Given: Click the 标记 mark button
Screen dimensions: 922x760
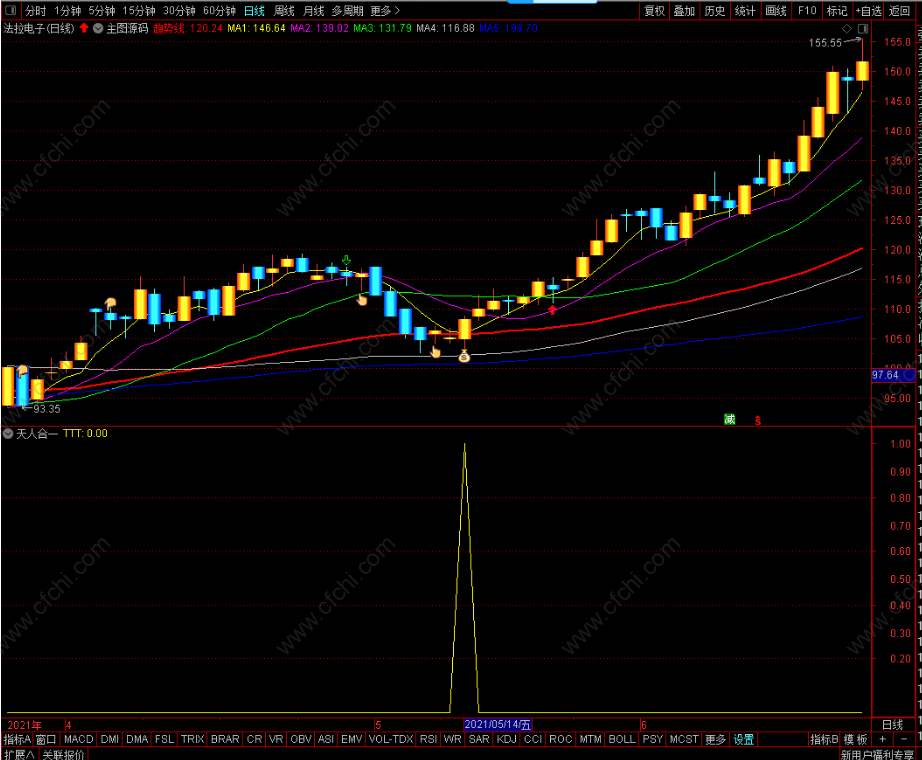Looking at the screenshot, I should (837, 11).
